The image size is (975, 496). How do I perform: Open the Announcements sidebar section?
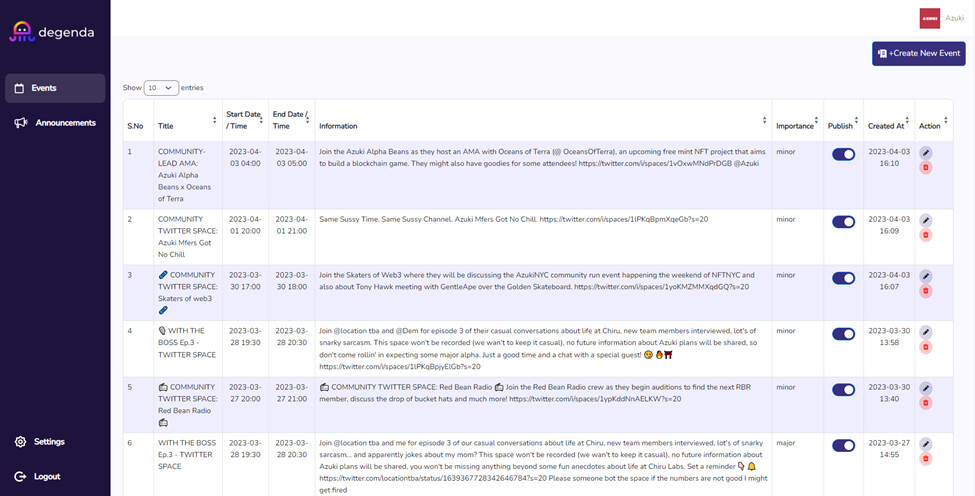click(55, 123)
